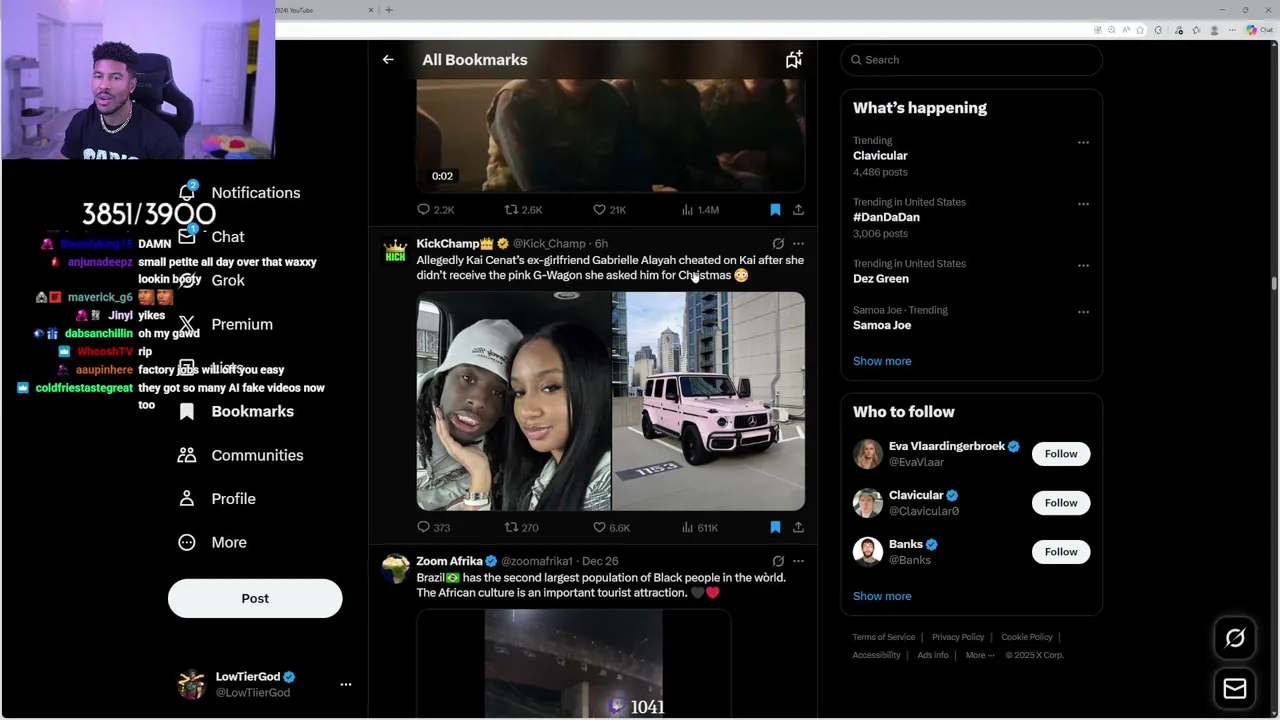Open Grok actions on KickChamp post
Screen dimensions: 1280x720
coord(778,244)
